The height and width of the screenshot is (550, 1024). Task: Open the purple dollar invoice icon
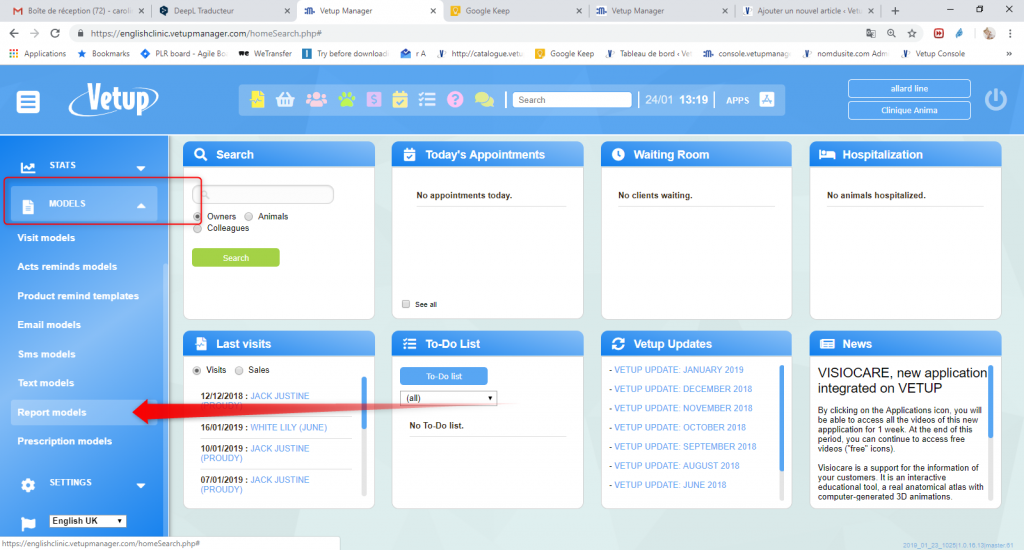tap(374, 99)
